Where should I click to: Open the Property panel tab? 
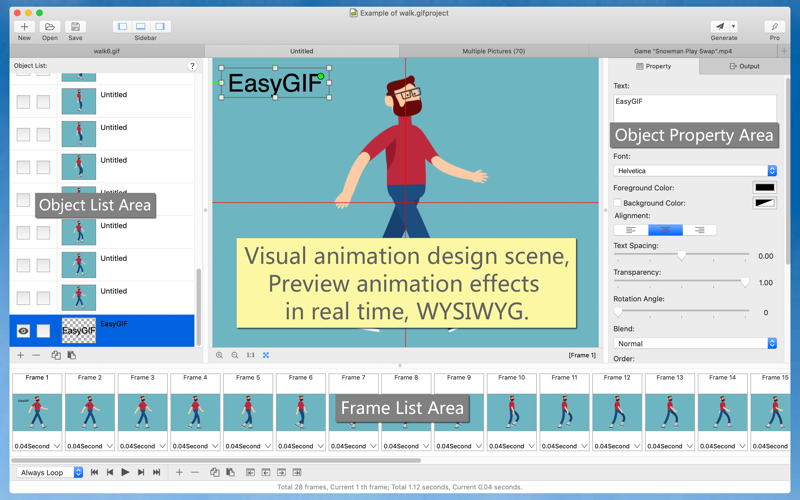[x=654, y=66]
